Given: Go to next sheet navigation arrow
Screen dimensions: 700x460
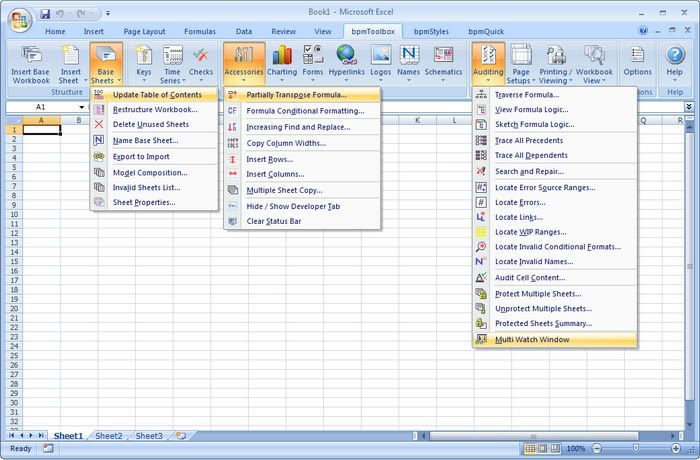Looking at the screenshot, I should click(31, 435).
